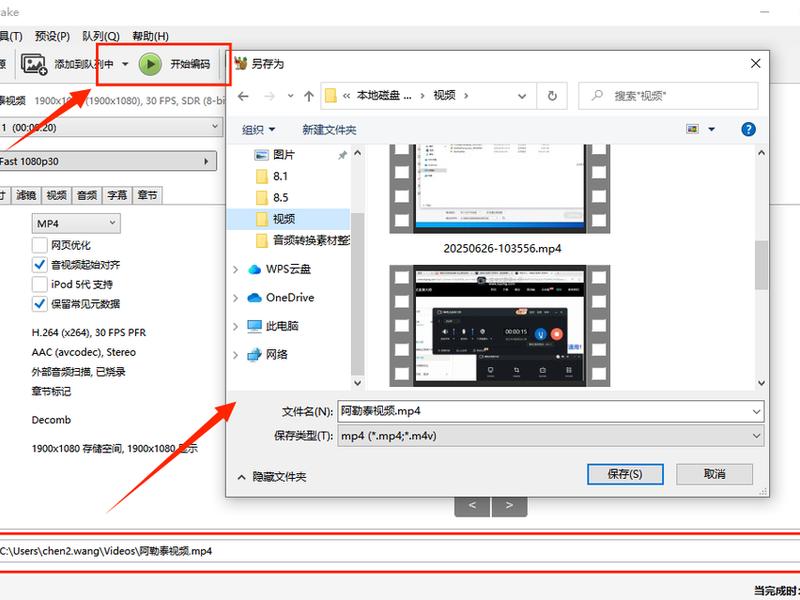Viewport: 800px width, 600px height.
Task: Click the next preview > button
Action: pyautogui.click(x=509, y=506)
